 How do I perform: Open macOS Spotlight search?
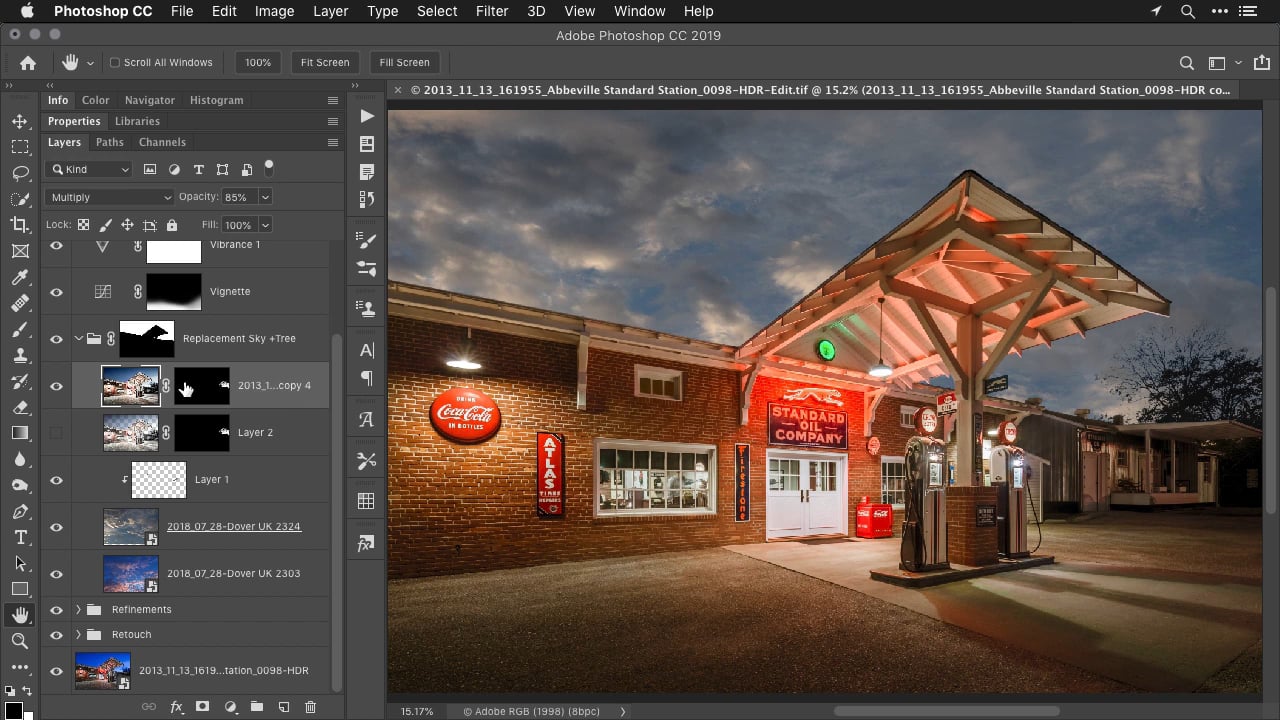click(x=1187, y=11)
